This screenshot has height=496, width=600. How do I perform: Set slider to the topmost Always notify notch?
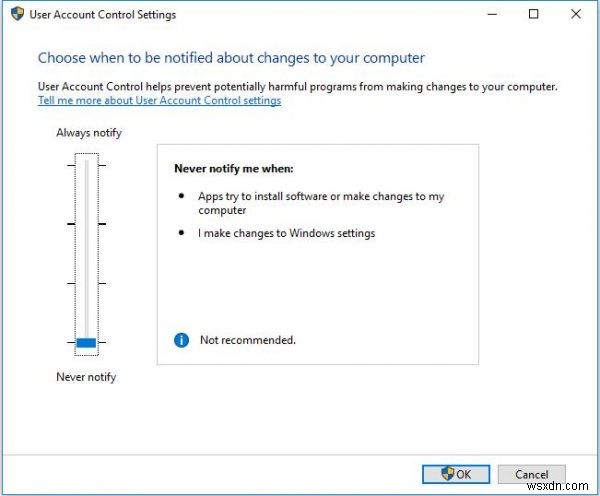[86, 164]
